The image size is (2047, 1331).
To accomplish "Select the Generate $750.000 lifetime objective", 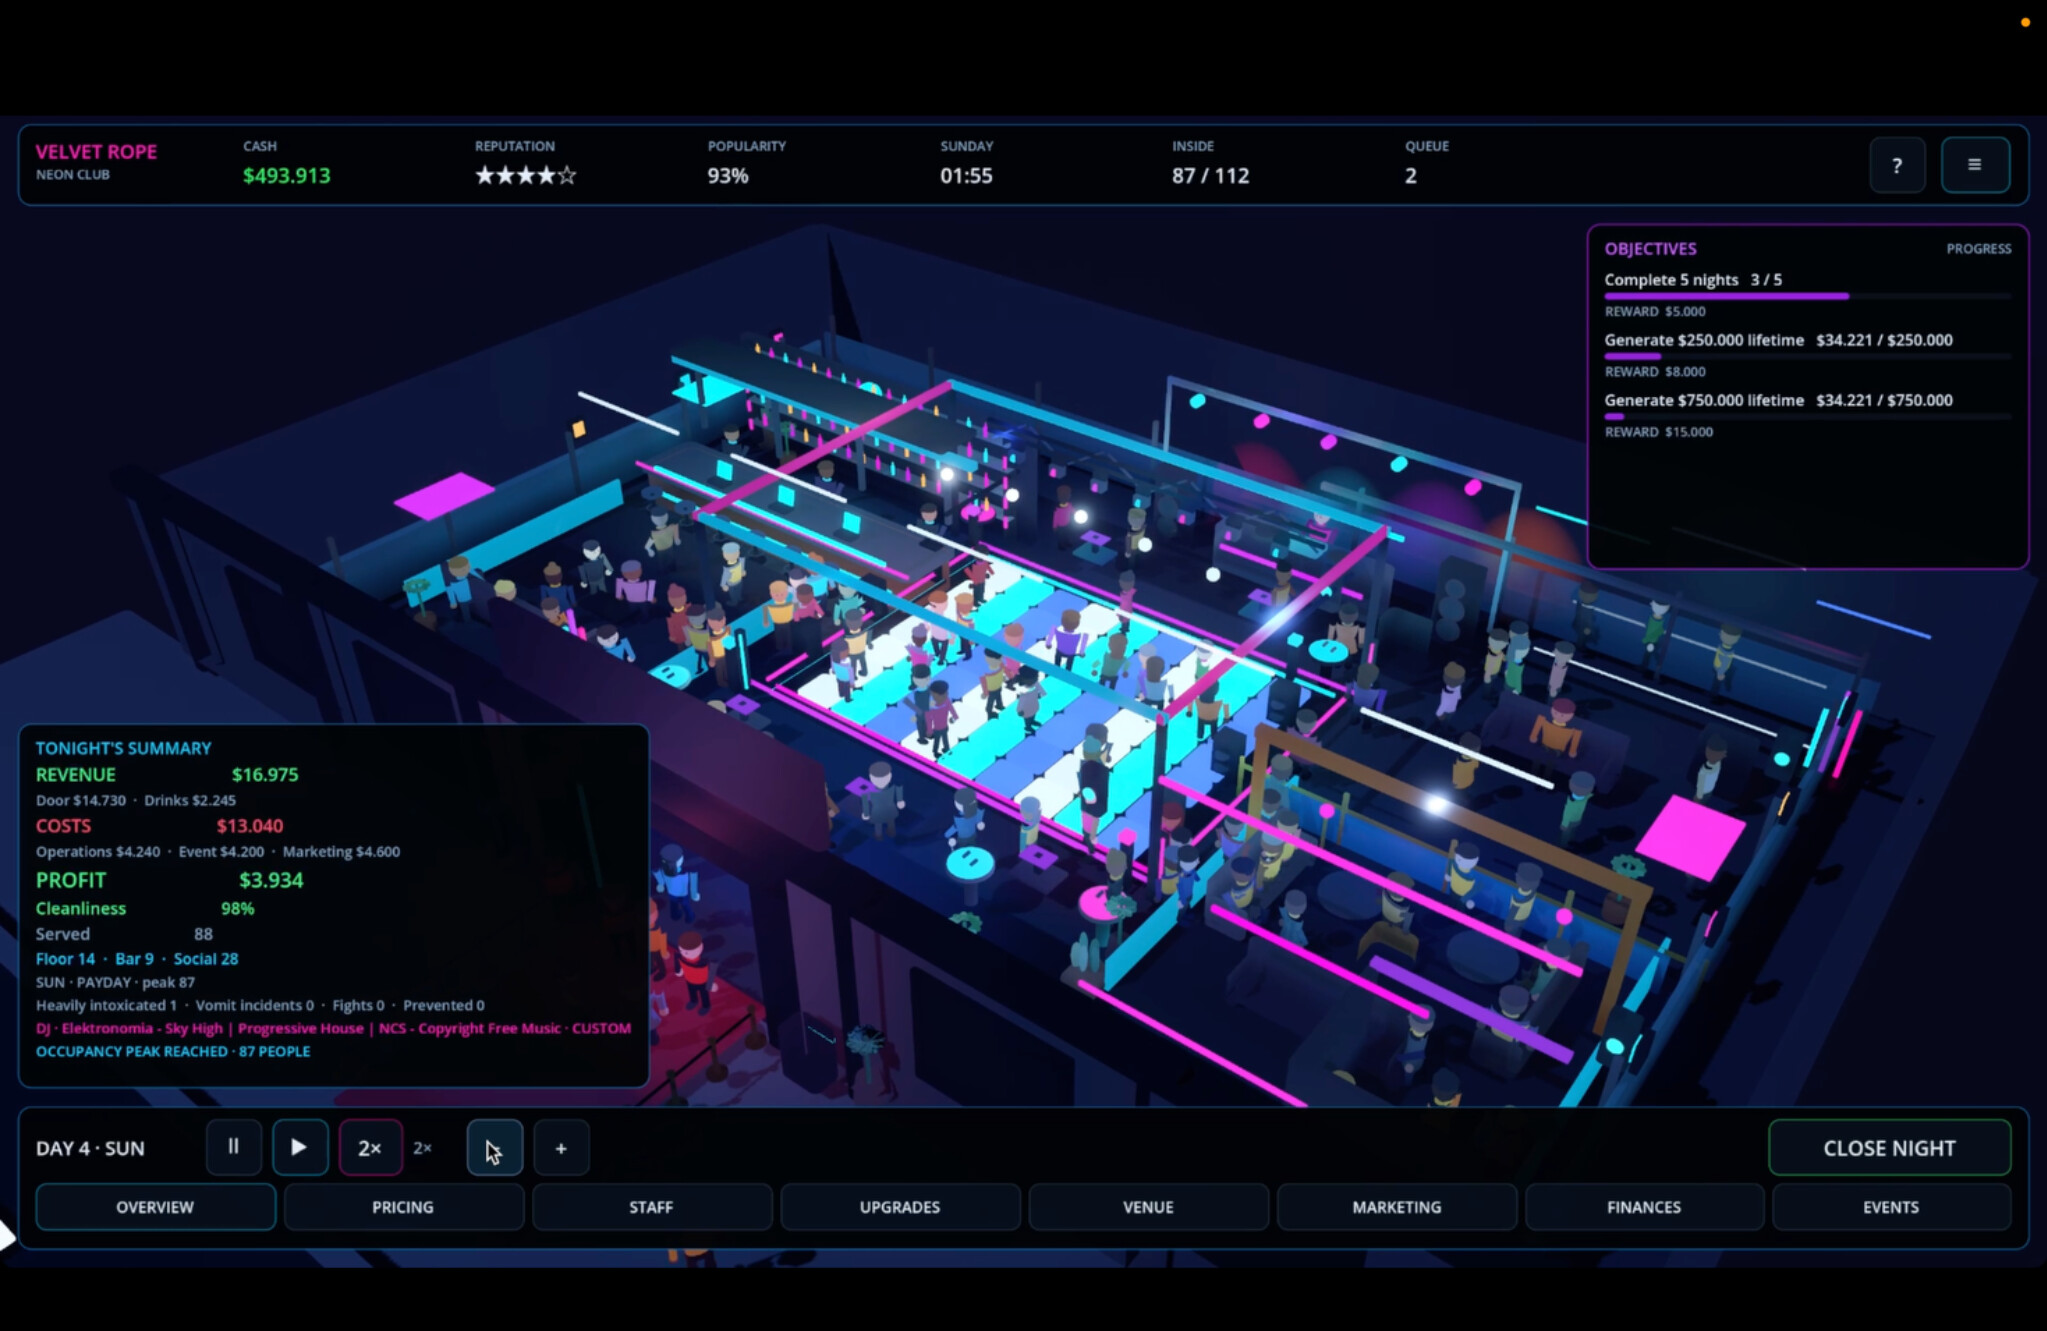I will (1778, 400).
